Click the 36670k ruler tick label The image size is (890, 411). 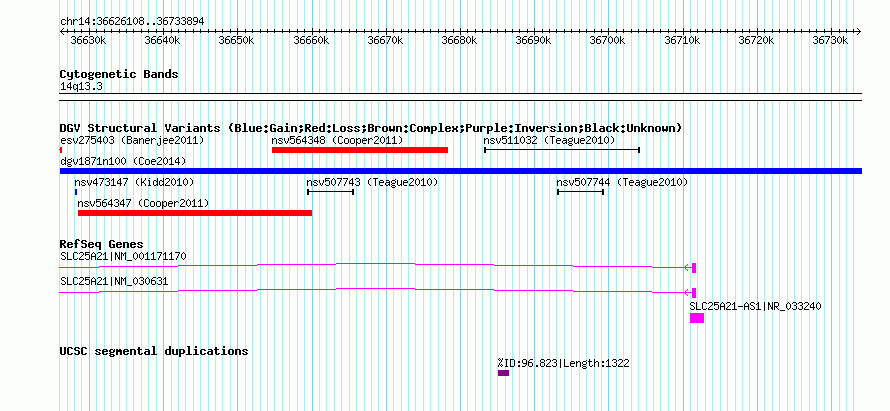pyautogui.click(x=387, y=40)
